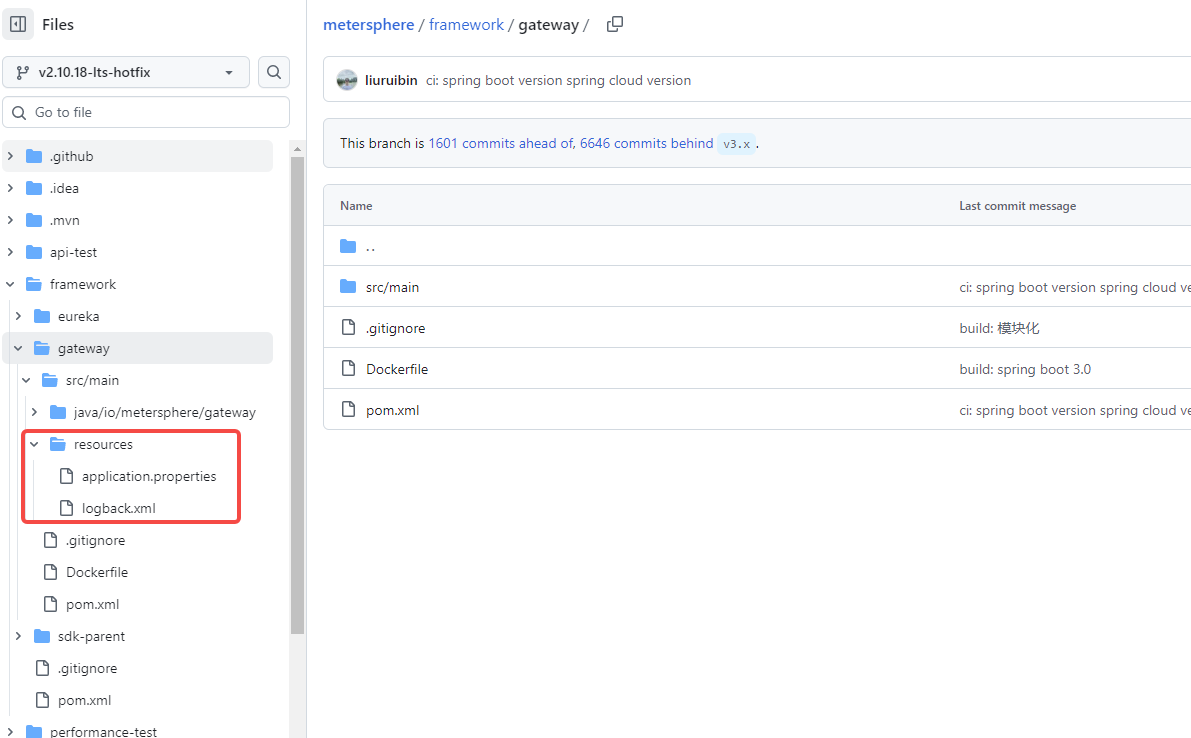Screen dimensions: 1191x738
Task: Click the file tree scrollbar up arrow
Action: (297, 149)
